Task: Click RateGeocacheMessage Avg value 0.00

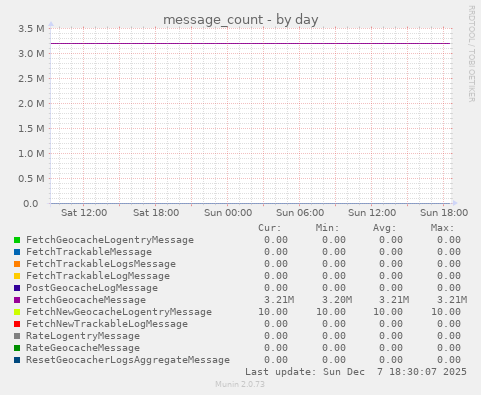Action: tap(391, 348)
